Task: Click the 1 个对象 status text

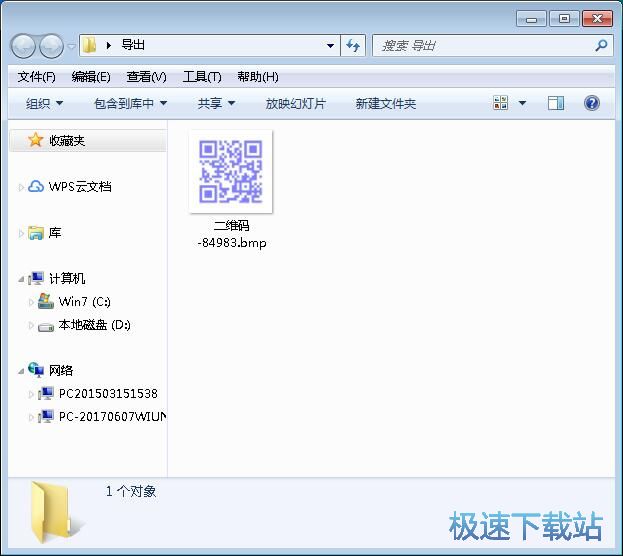Action: tap(131, 491)
